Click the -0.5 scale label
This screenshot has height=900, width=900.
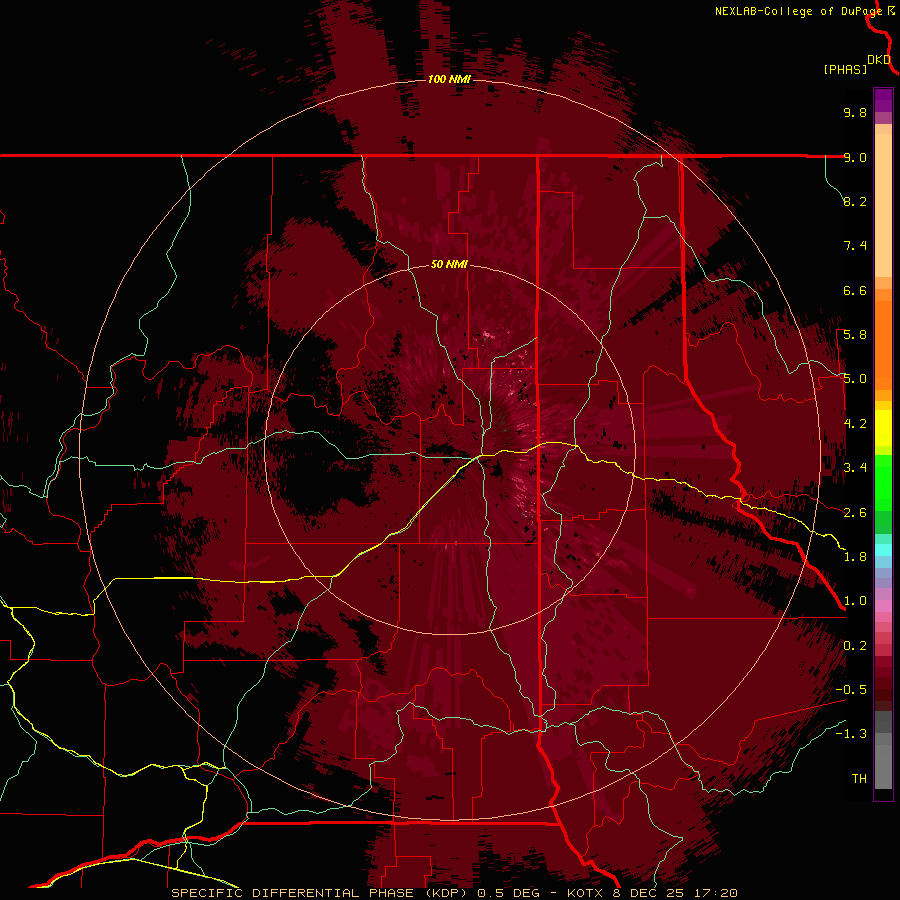point(851,690)
